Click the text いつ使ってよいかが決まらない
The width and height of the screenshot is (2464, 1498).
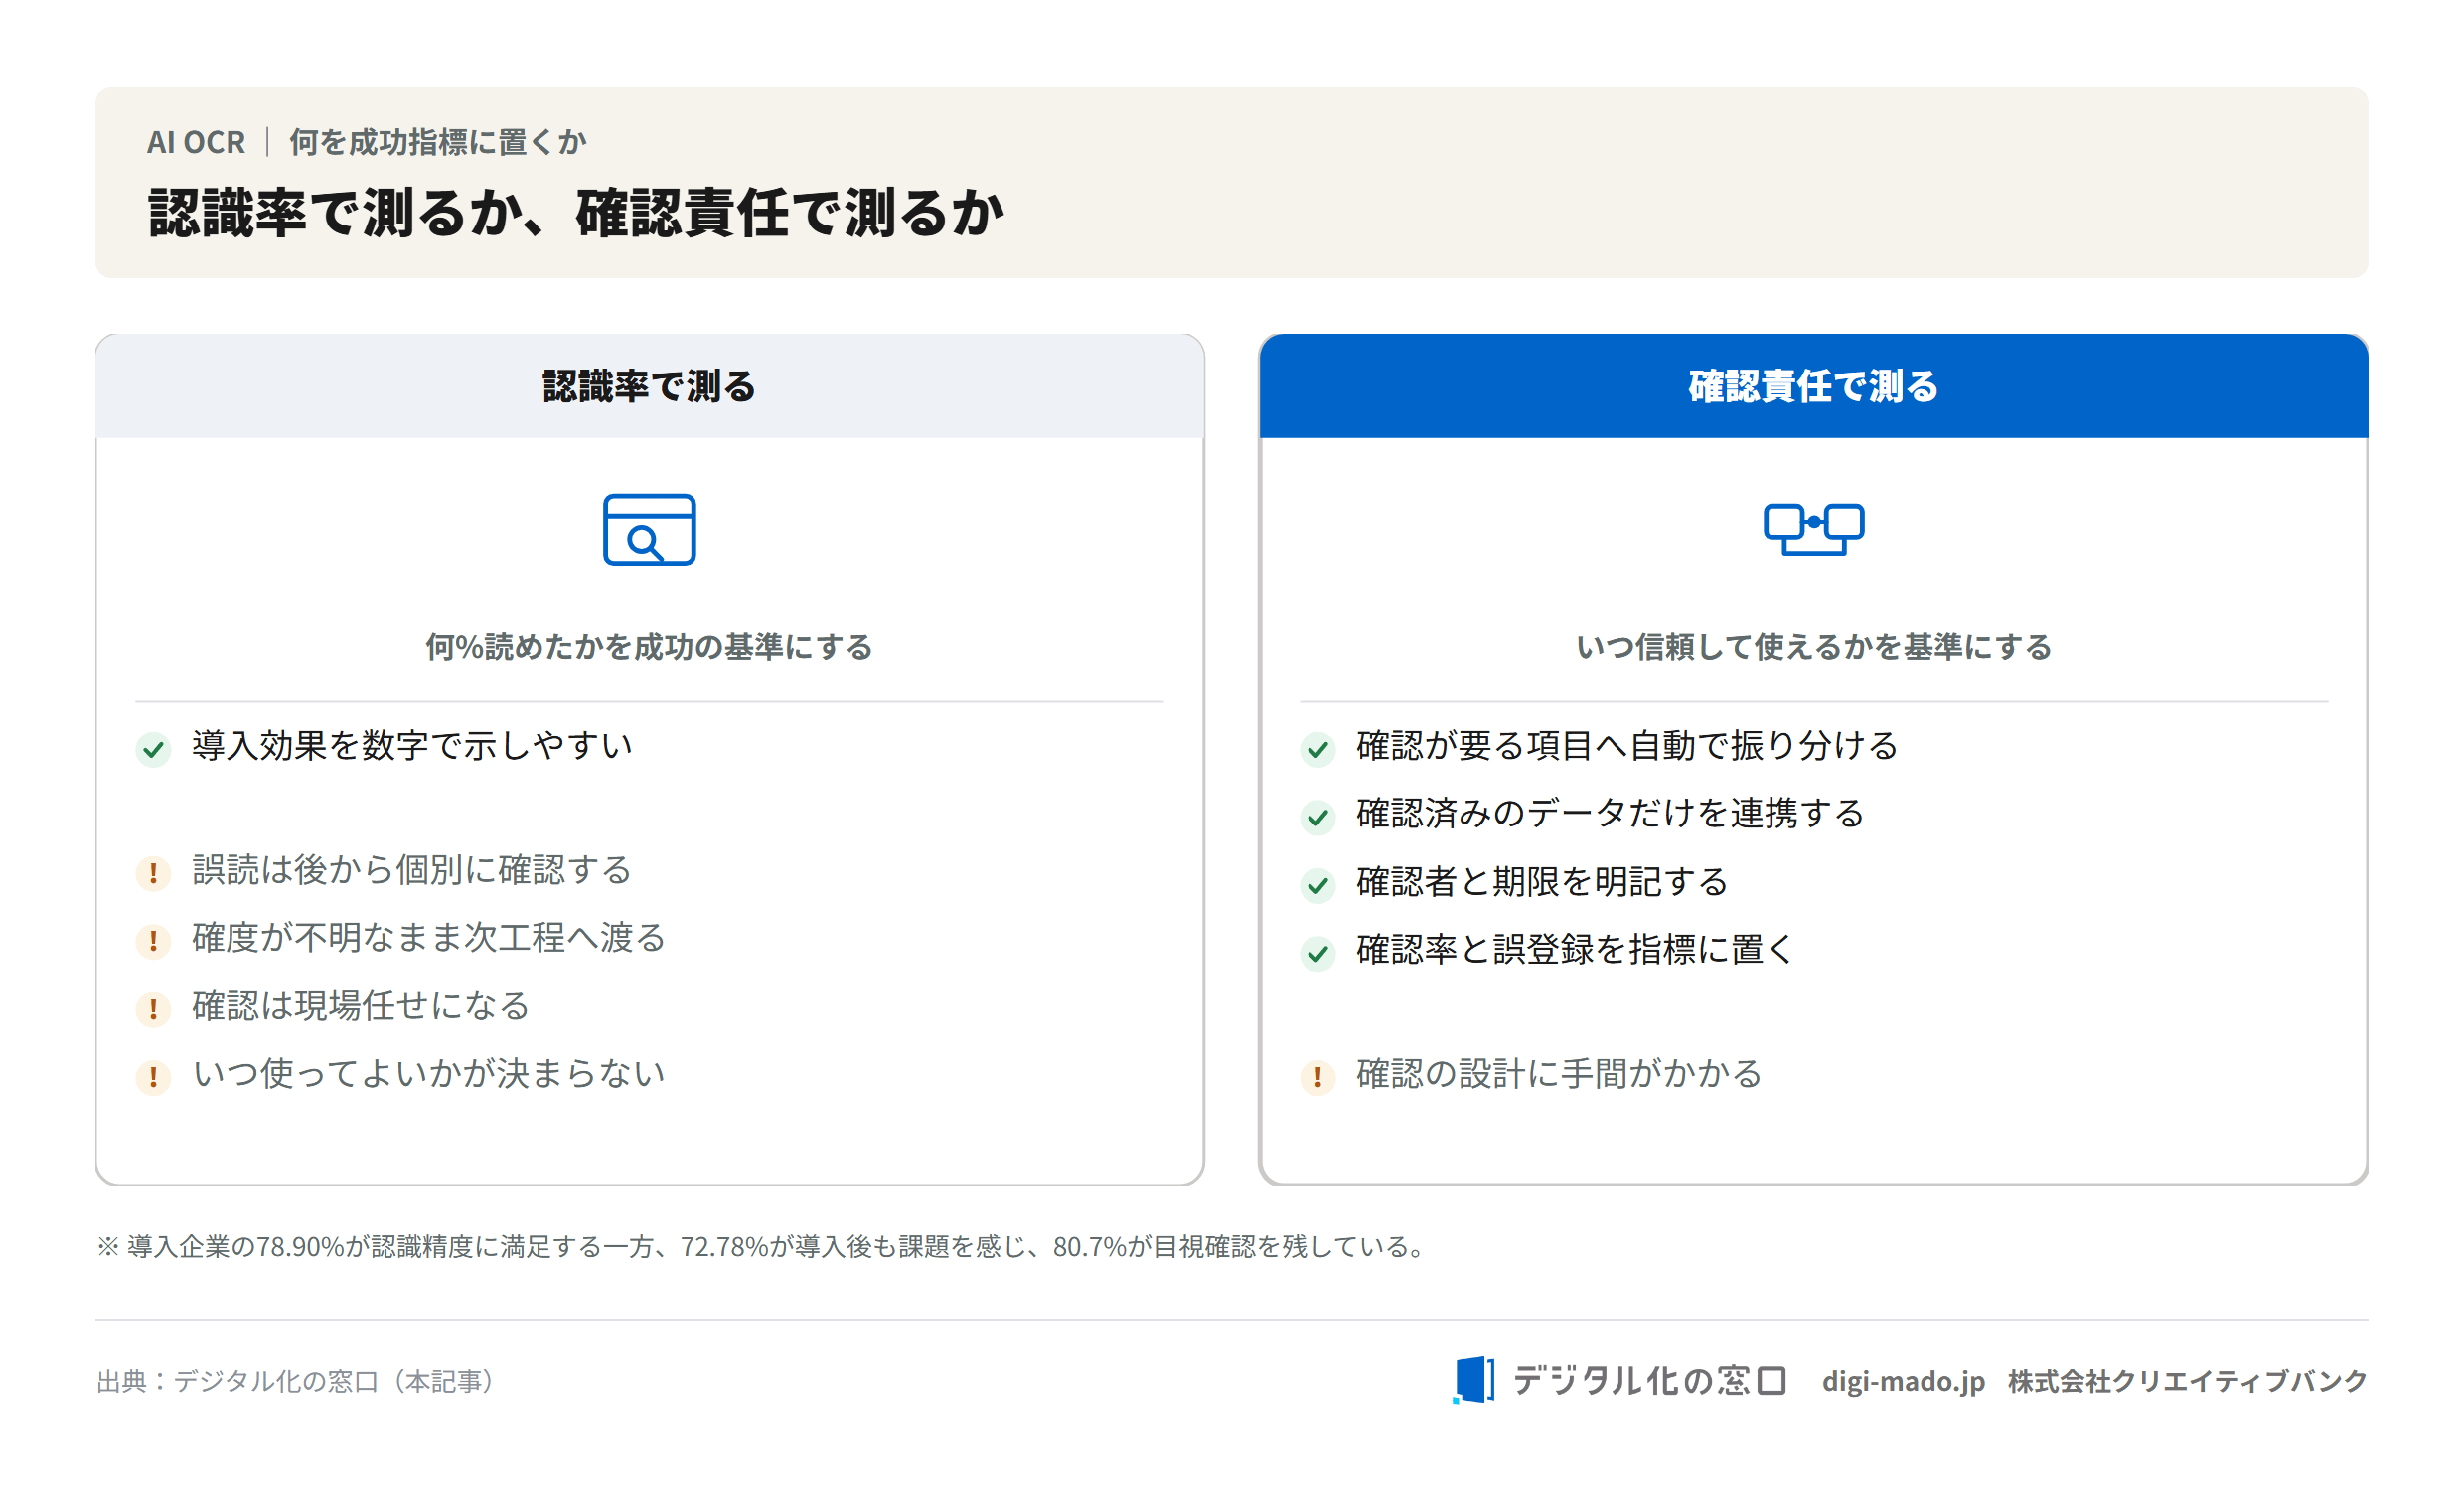[429, 1074]
